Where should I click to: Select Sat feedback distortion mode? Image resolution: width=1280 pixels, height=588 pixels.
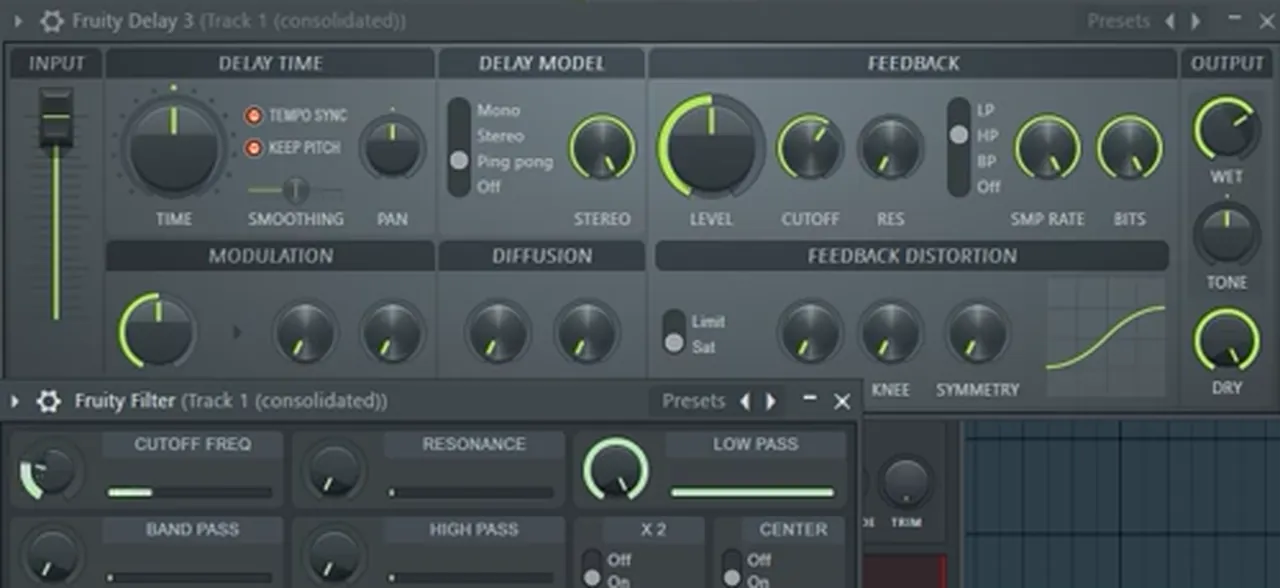[703, 347]
